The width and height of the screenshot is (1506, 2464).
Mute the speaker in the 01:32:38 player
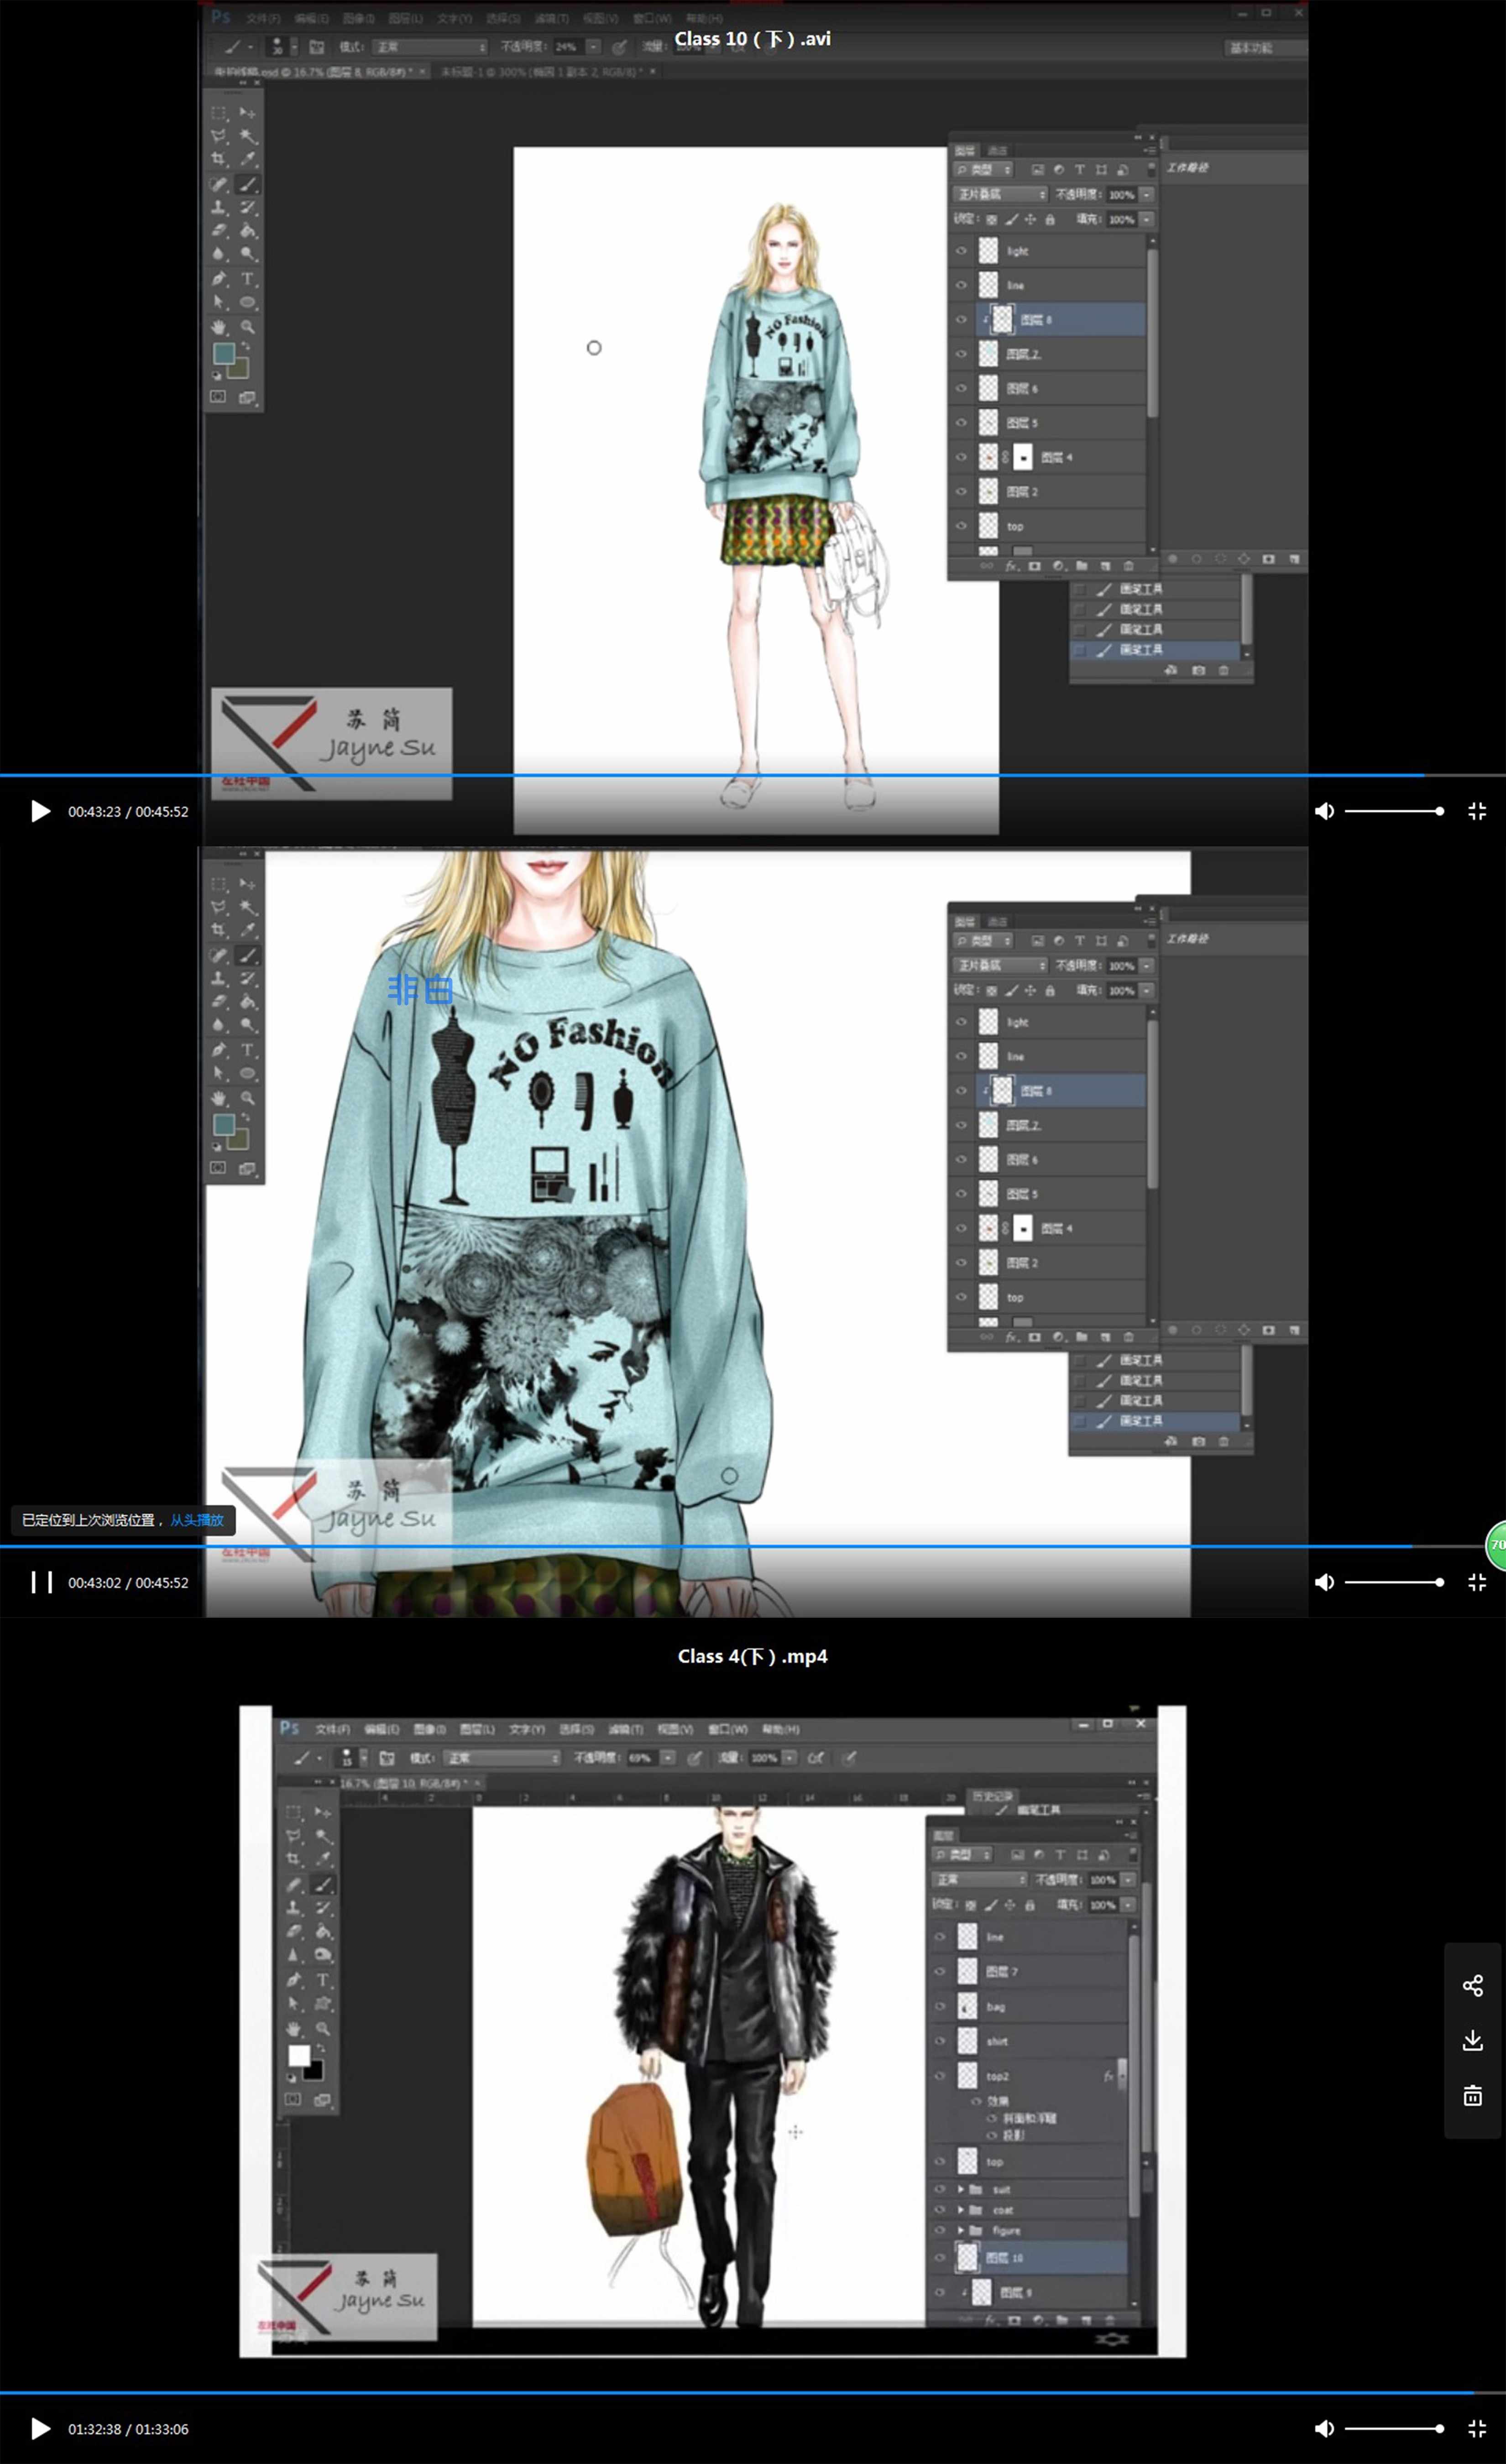(1324, 2428)
